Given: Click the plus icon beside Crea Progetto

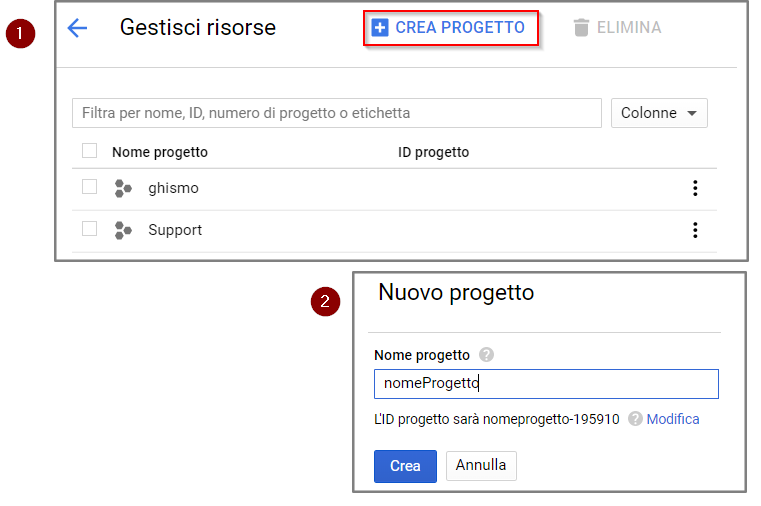Looking at the screenshot, I should (x=380, y=28).
